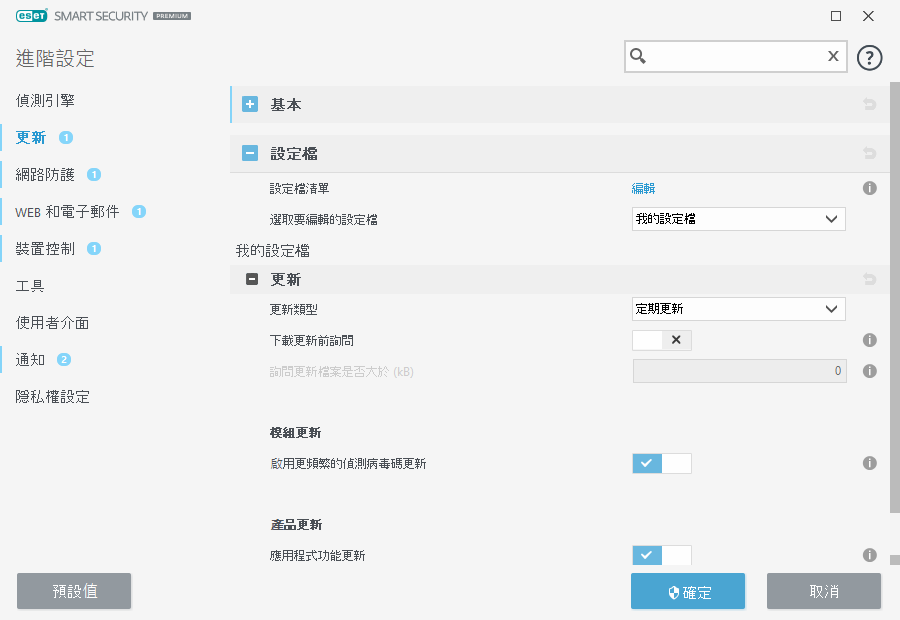Viewport: 900px width, 620px height.
Task: Click info icon for 啟用更頻繁的偵測病毒碼更新
Action: point(869,463)
